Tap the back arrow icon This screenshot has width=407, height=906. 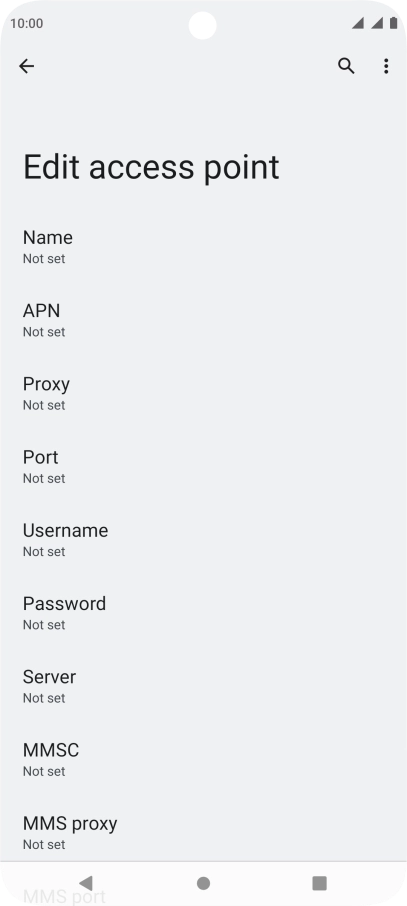[x=27, y=66]
